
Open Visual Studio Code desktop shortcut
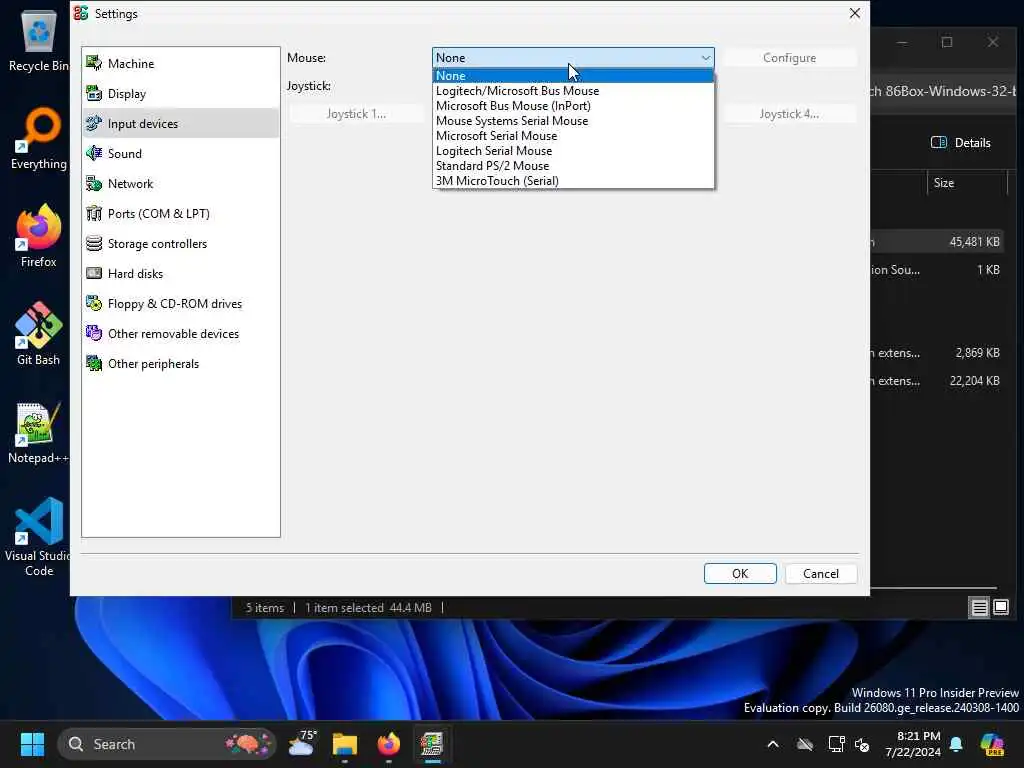[x=38, y=537]
